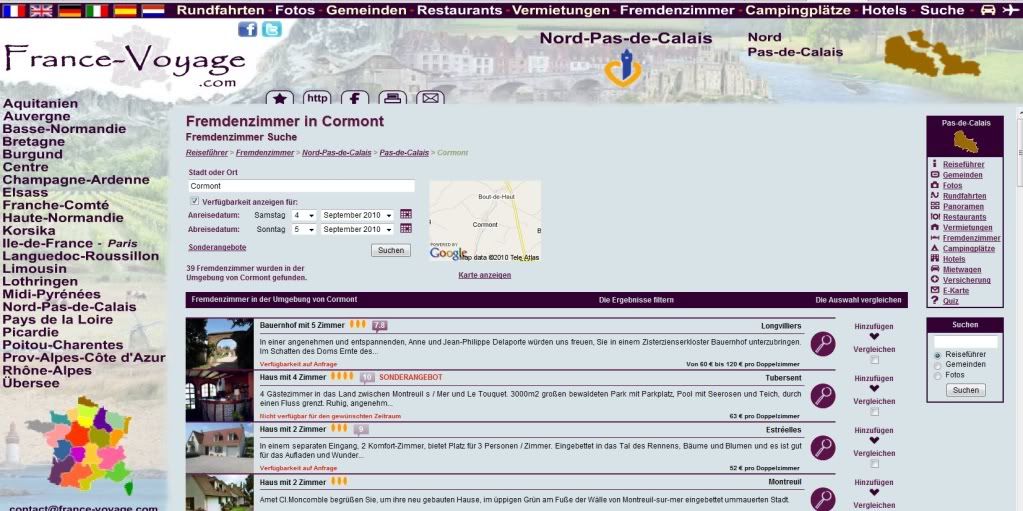Click Suchen button in sidebar box
1023x511 pixels.
pos(966,390)
